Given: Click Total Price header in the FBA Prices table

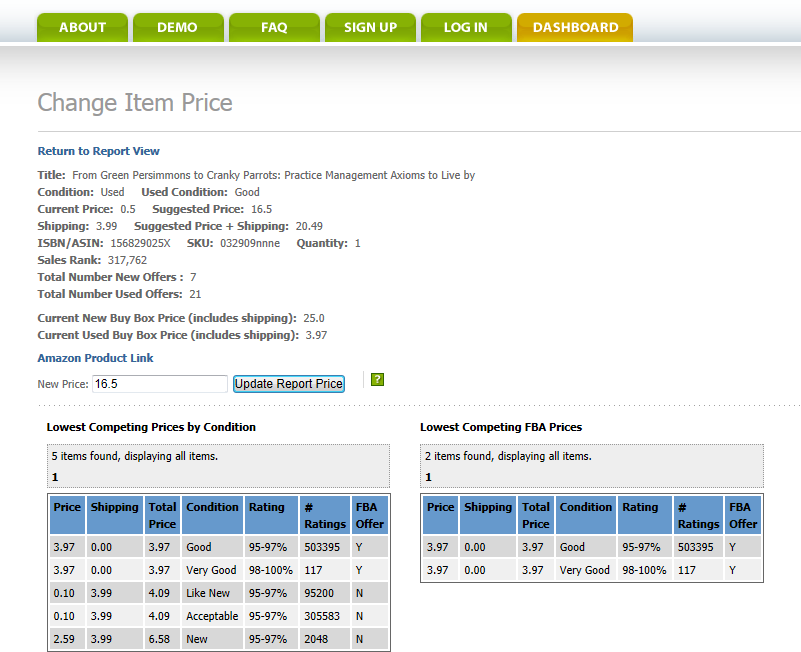Looking at the screenshot, I should pyautogui.click(x=535, y=515).
